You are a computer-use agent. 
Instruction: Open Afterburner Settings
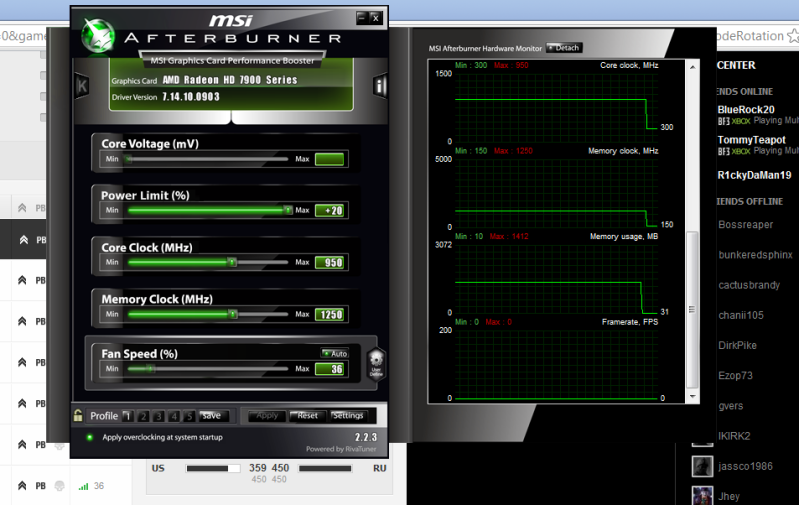[x=348, y=416]
